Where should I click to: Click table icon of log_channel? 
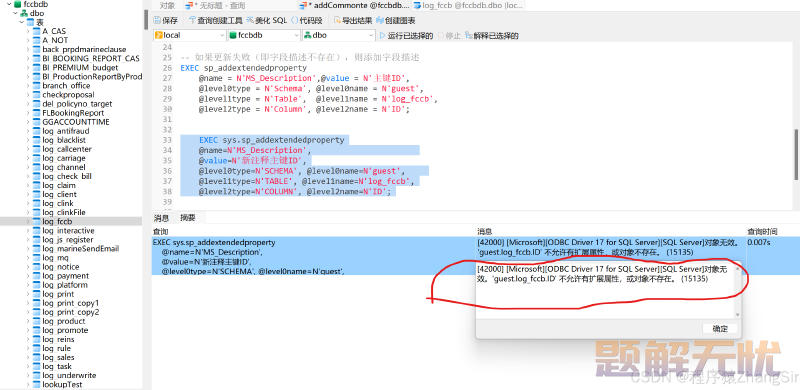pos(36,167)
